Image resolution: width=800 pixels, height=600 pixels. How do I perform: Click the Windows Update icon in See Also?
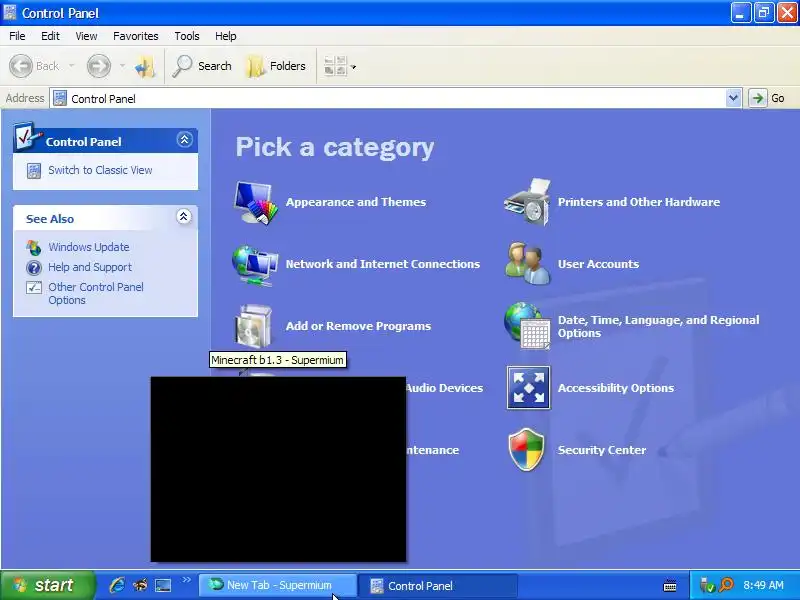point(34,247)
